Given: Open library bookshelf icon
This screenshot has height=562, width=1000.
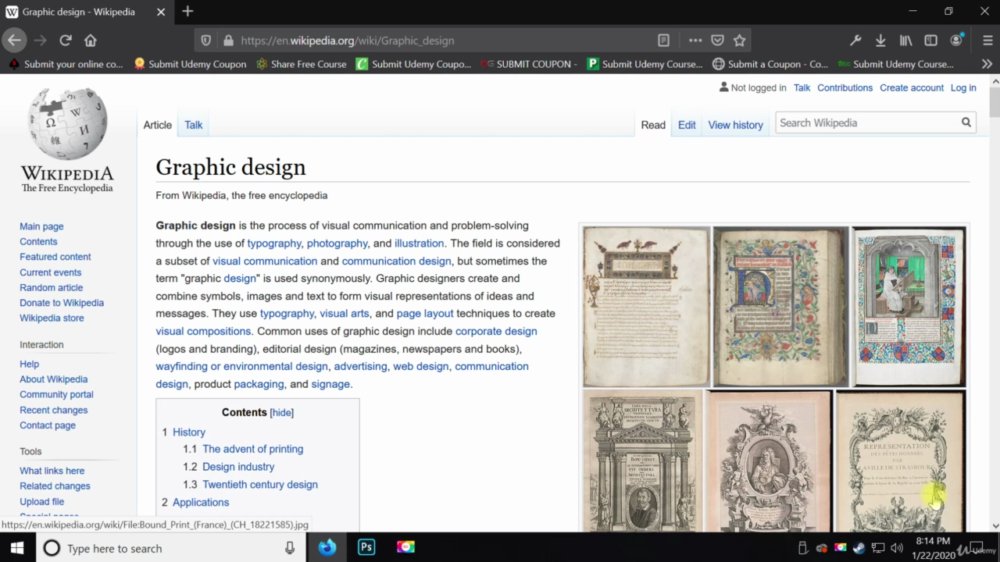Looking at the screenshot, I should pos(906,40).
